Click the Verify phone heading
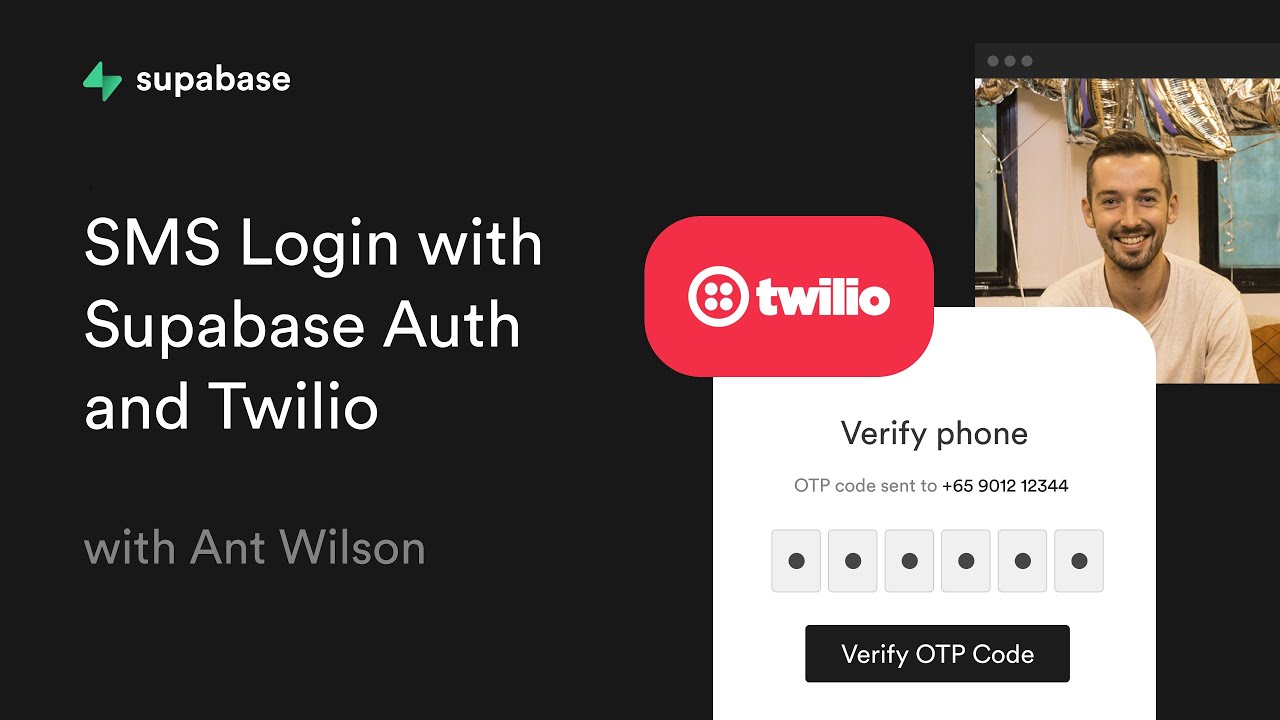 tap(934, 434)
